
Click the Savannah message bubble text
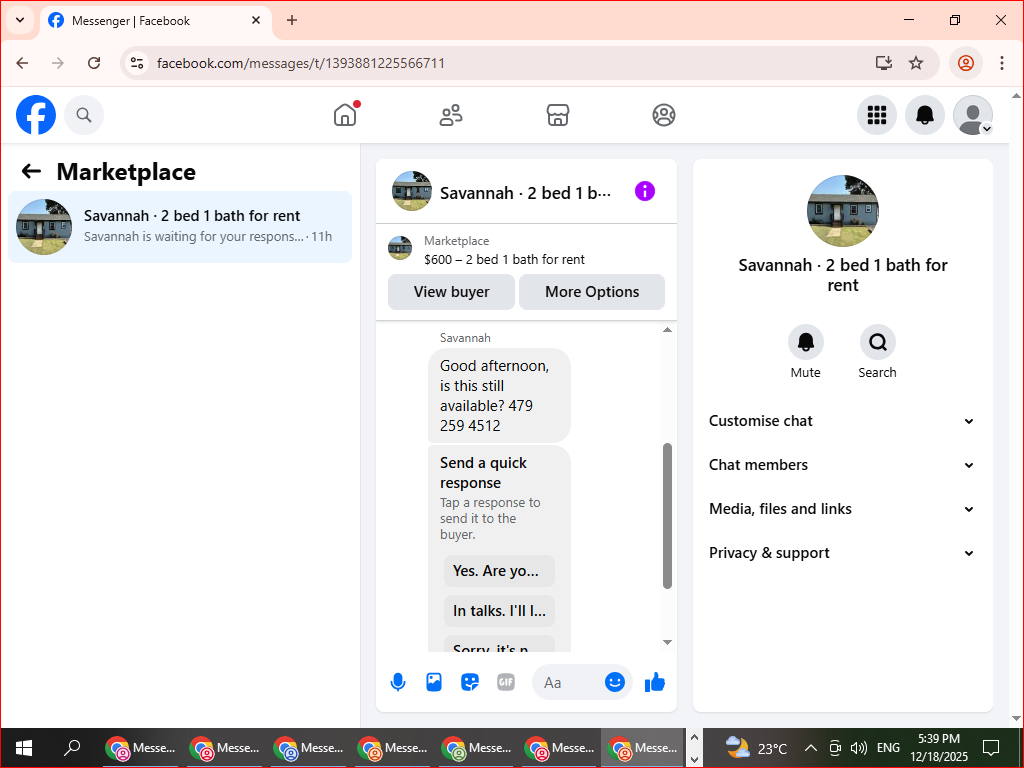494,396
